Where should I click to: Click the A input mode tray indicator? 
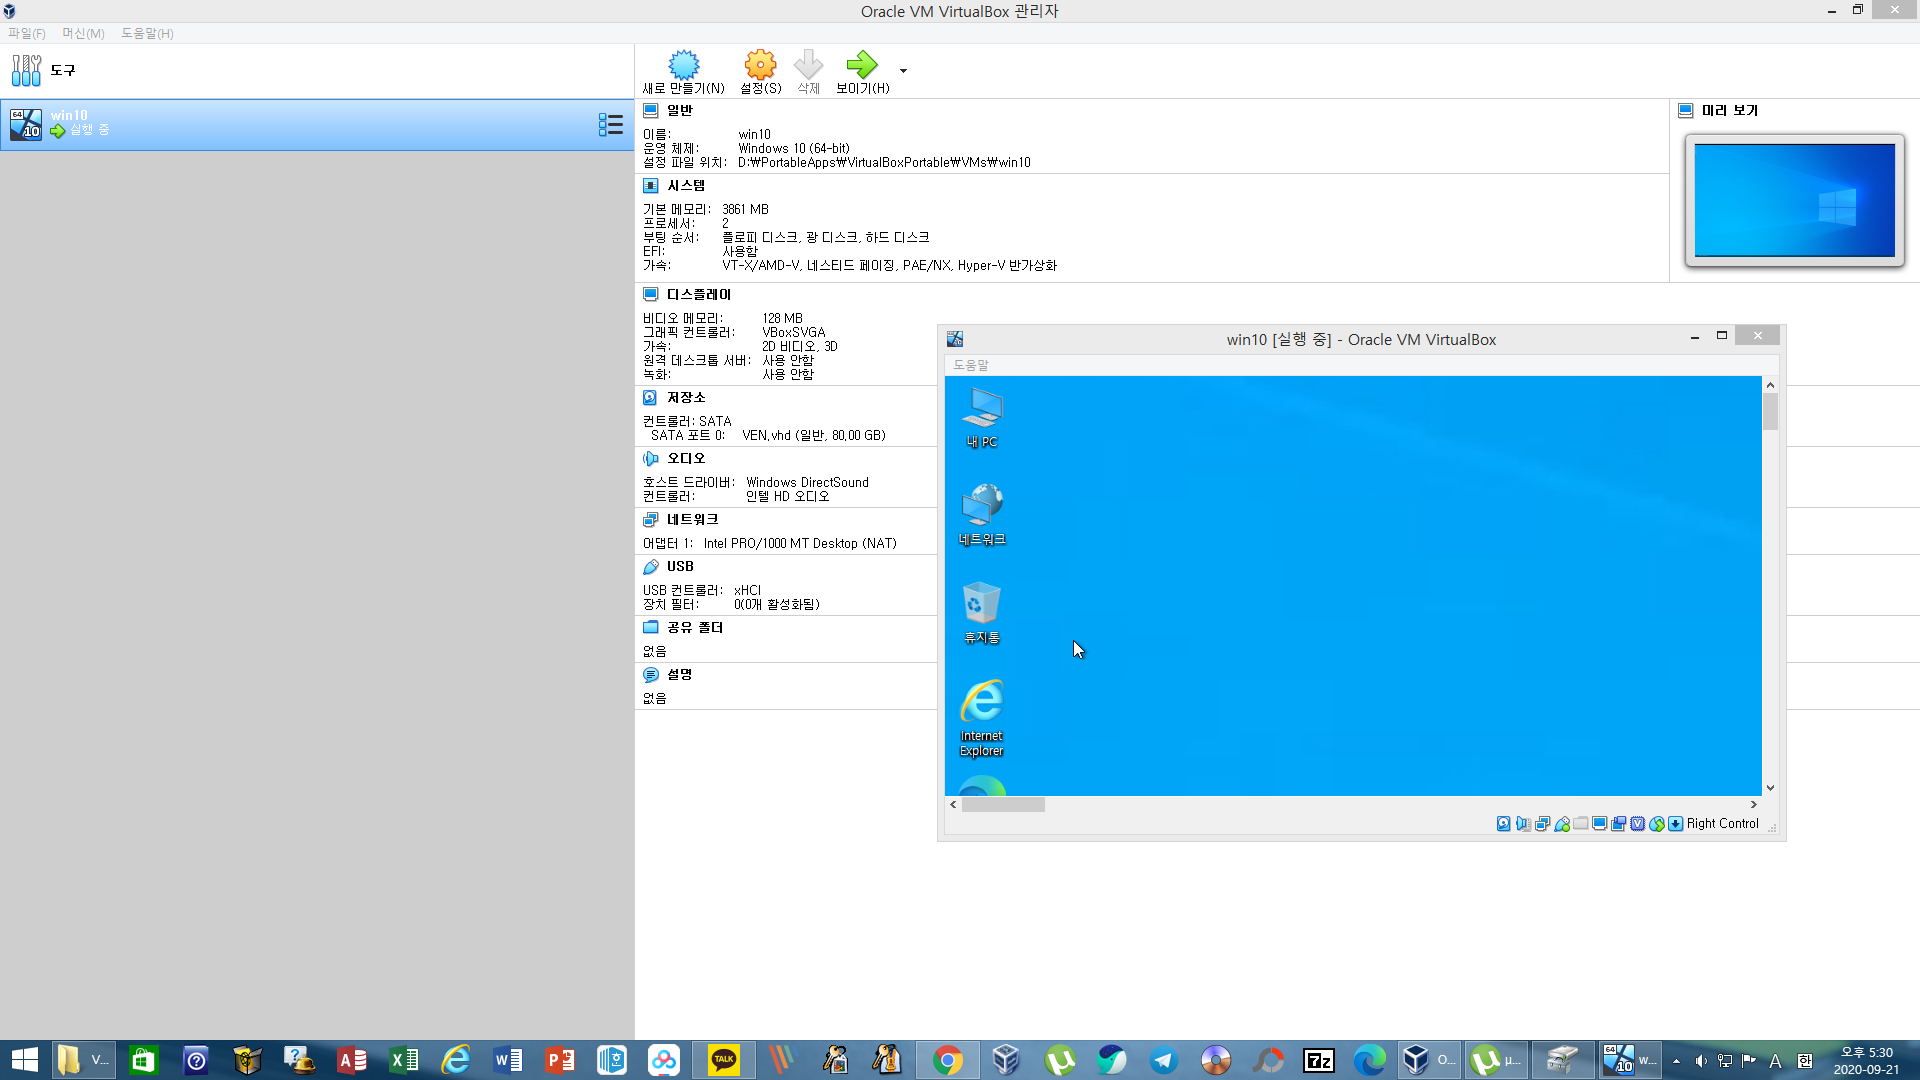1775,1061
